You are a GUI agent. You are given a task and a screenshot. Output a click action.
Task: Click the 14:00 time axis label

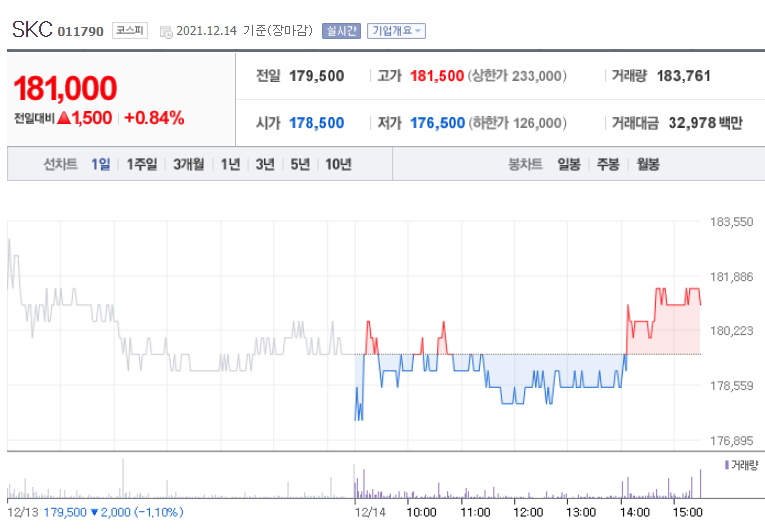pyautogui.click(x=635, y=512)
